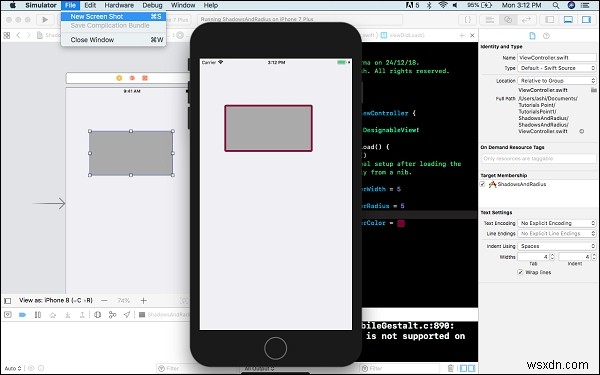Toggle the Navigator panel

[x=549, y=20]
